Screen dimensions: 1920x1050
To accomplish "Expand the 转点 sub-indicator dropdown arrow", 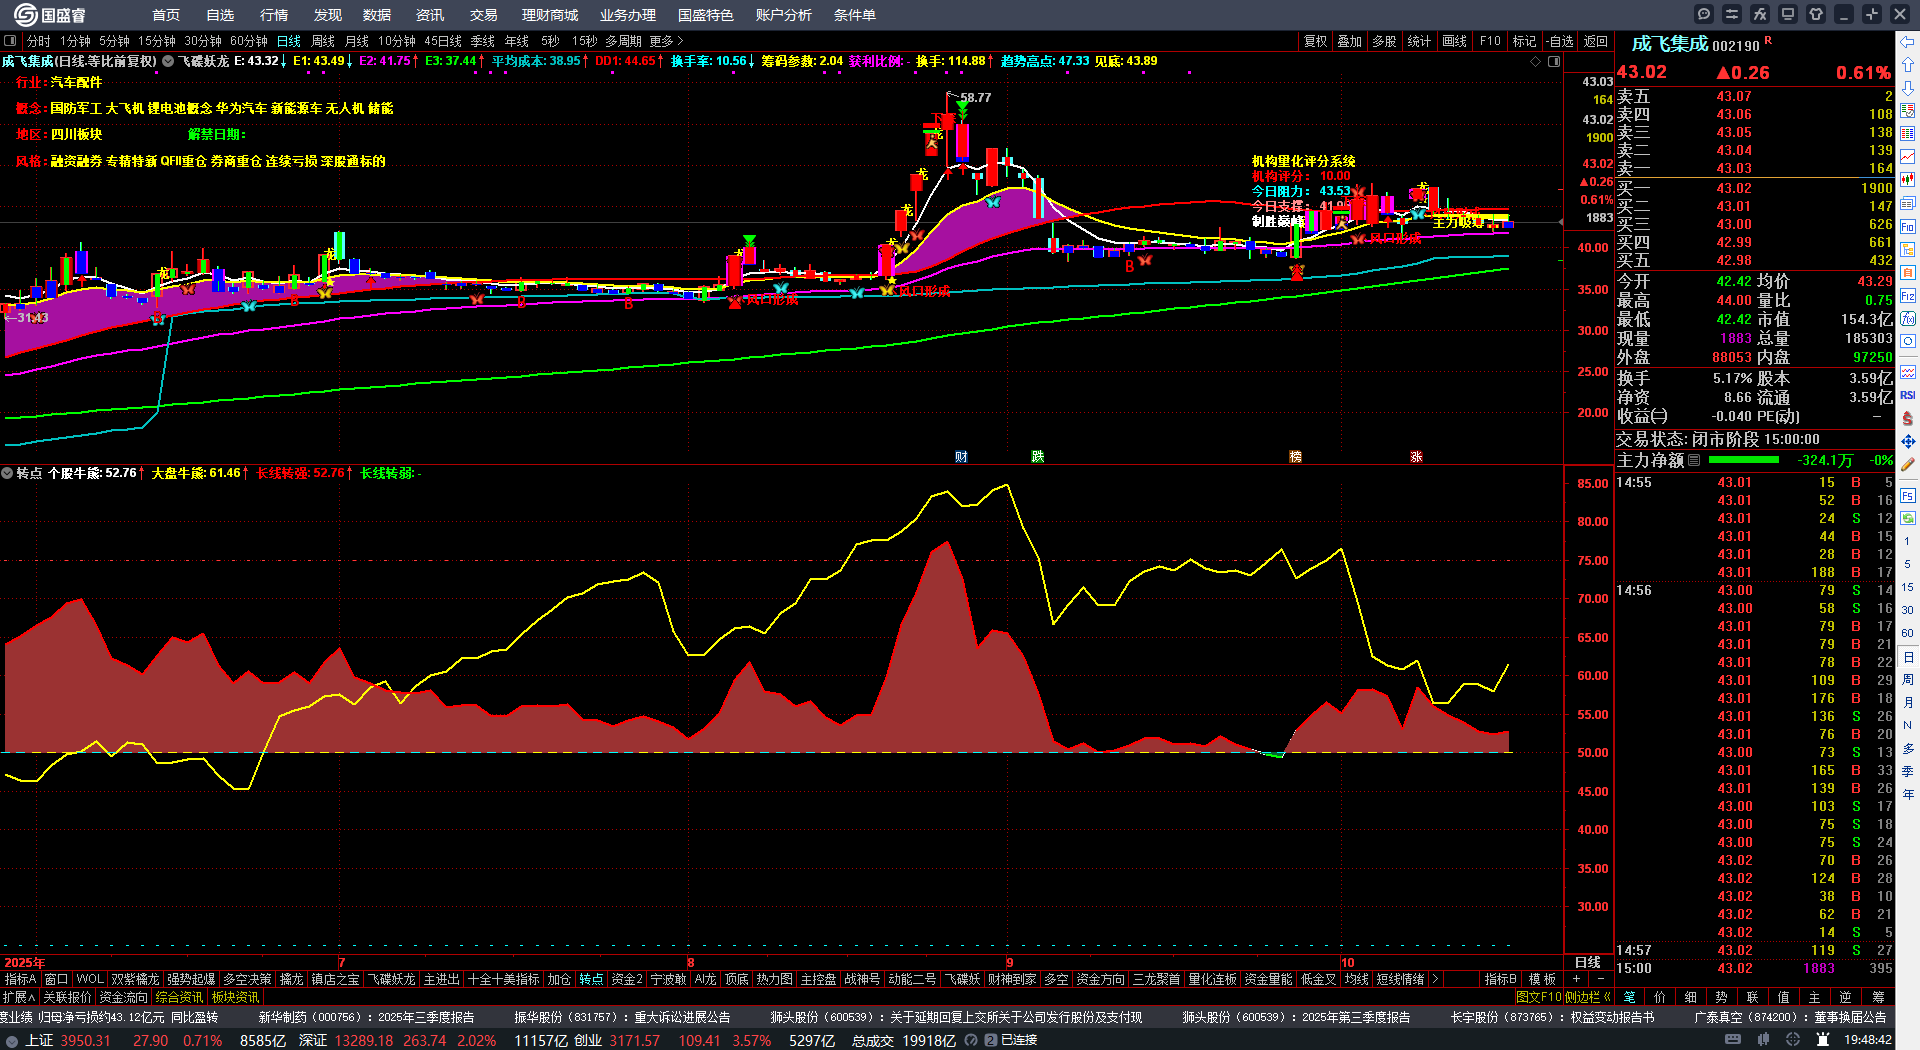I will point(7,473).
